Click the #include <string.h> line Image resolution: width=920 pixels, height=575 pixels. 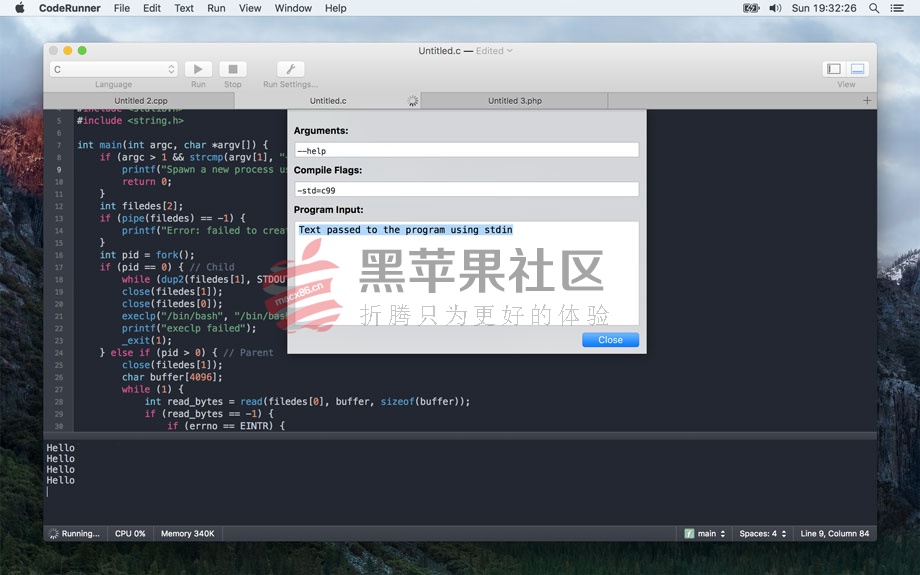pos(130,120)
